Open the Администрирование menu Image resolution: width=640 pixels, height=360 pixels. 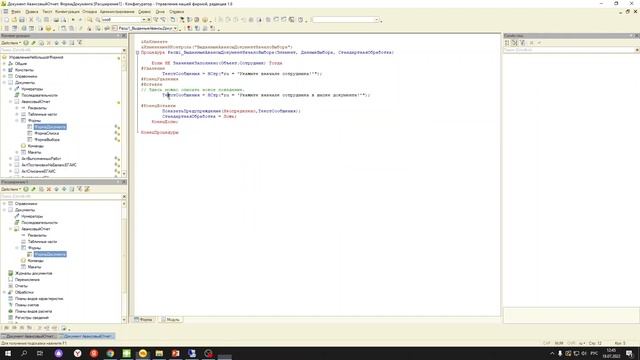pyautogui.click(x=117, y=12)
